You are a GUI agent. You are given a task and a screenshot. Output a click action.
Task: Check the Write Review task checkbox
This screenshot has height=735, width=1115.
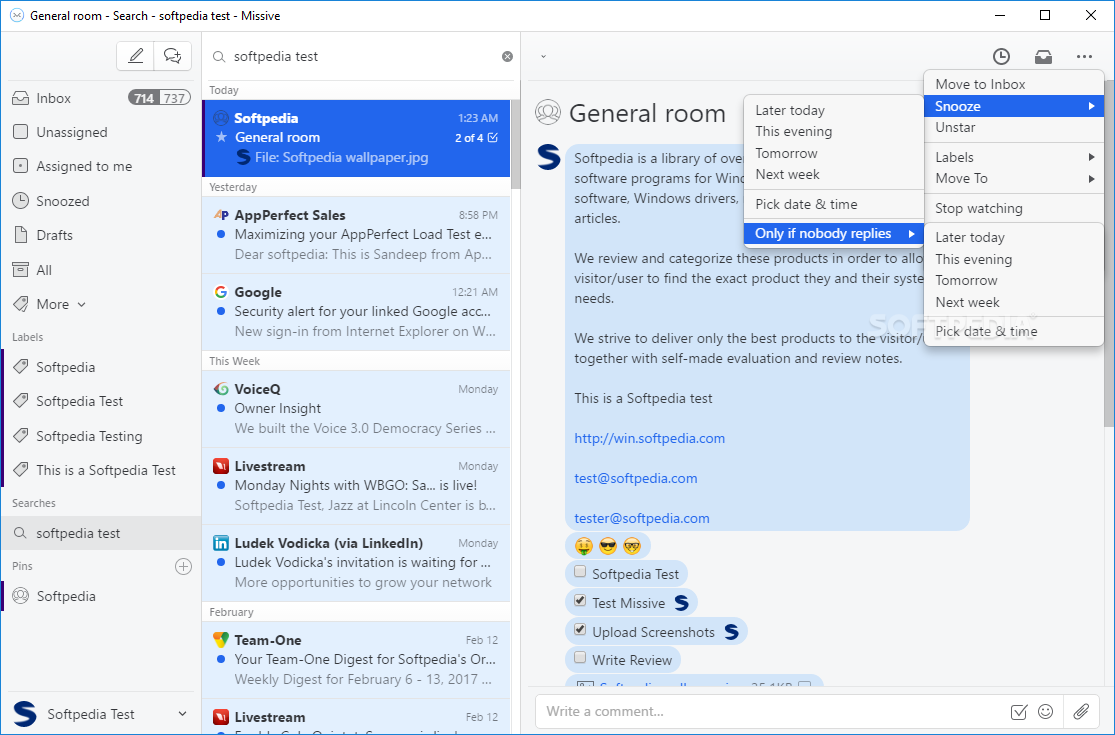(x=580, y=658)
